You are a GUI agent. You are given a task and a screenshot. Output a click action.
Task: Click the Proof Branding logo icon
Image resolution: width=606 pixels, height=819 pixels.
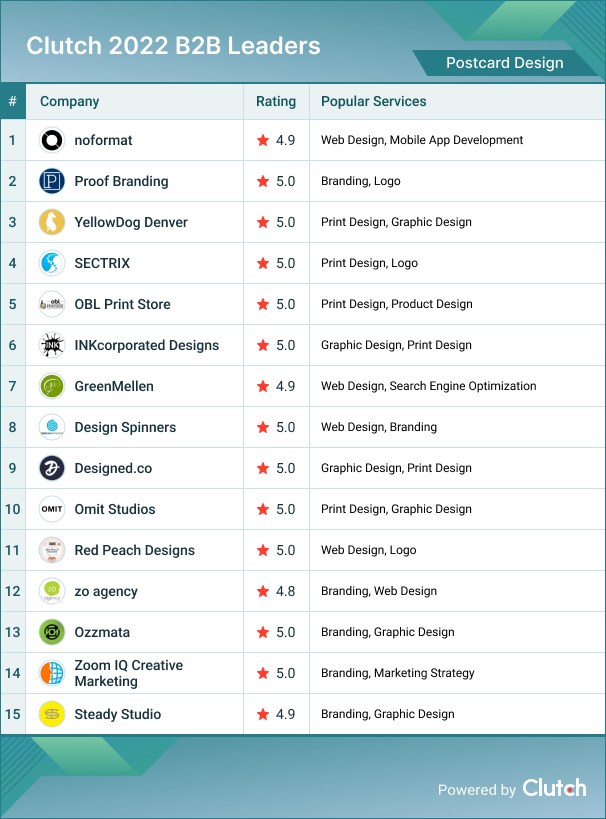pyautogui.click(x=52, y=181)
